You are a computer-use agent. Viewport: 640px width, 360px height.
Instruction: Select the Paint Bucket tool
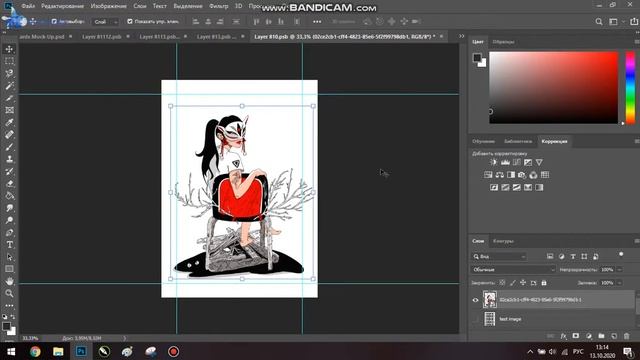[x=9, y=196]
